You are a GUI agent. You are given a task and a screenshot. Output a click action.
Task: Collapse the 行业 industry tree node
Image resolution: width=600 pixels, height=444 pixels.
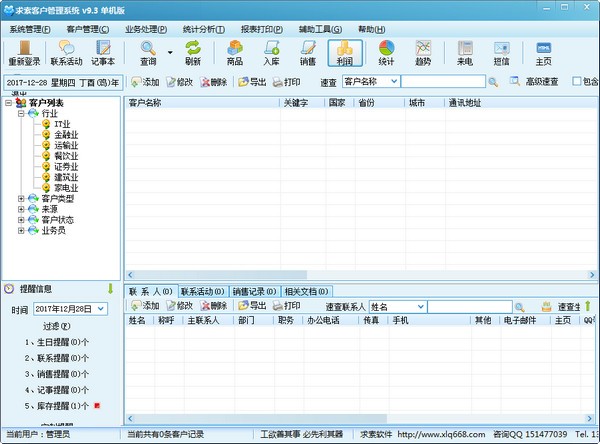(x=22, y=114)
